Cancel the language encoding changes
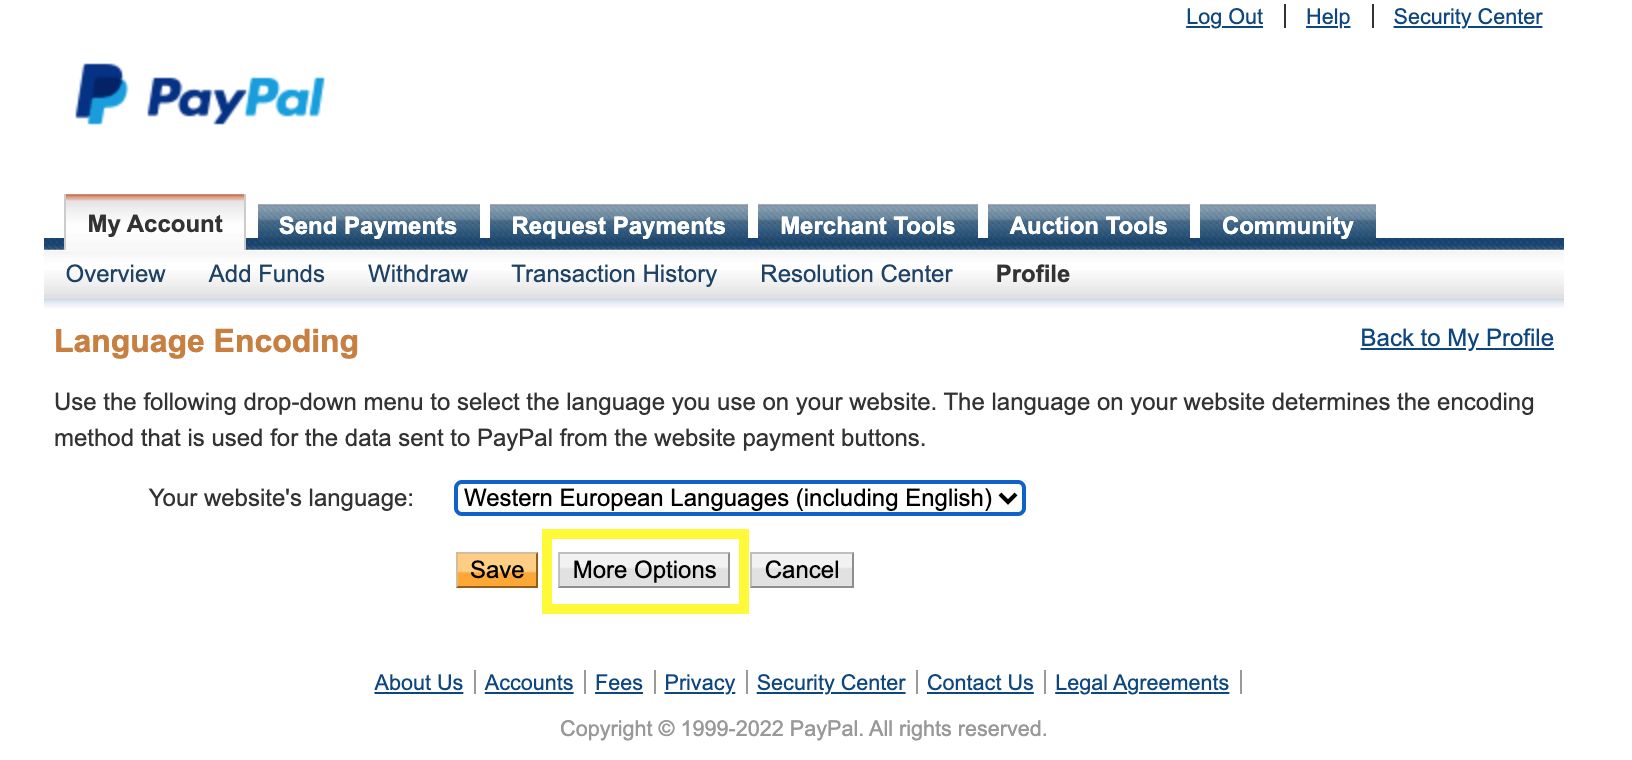Image resolution: width=1632 pixels, height=760 pixels. [x=801, y=570]
